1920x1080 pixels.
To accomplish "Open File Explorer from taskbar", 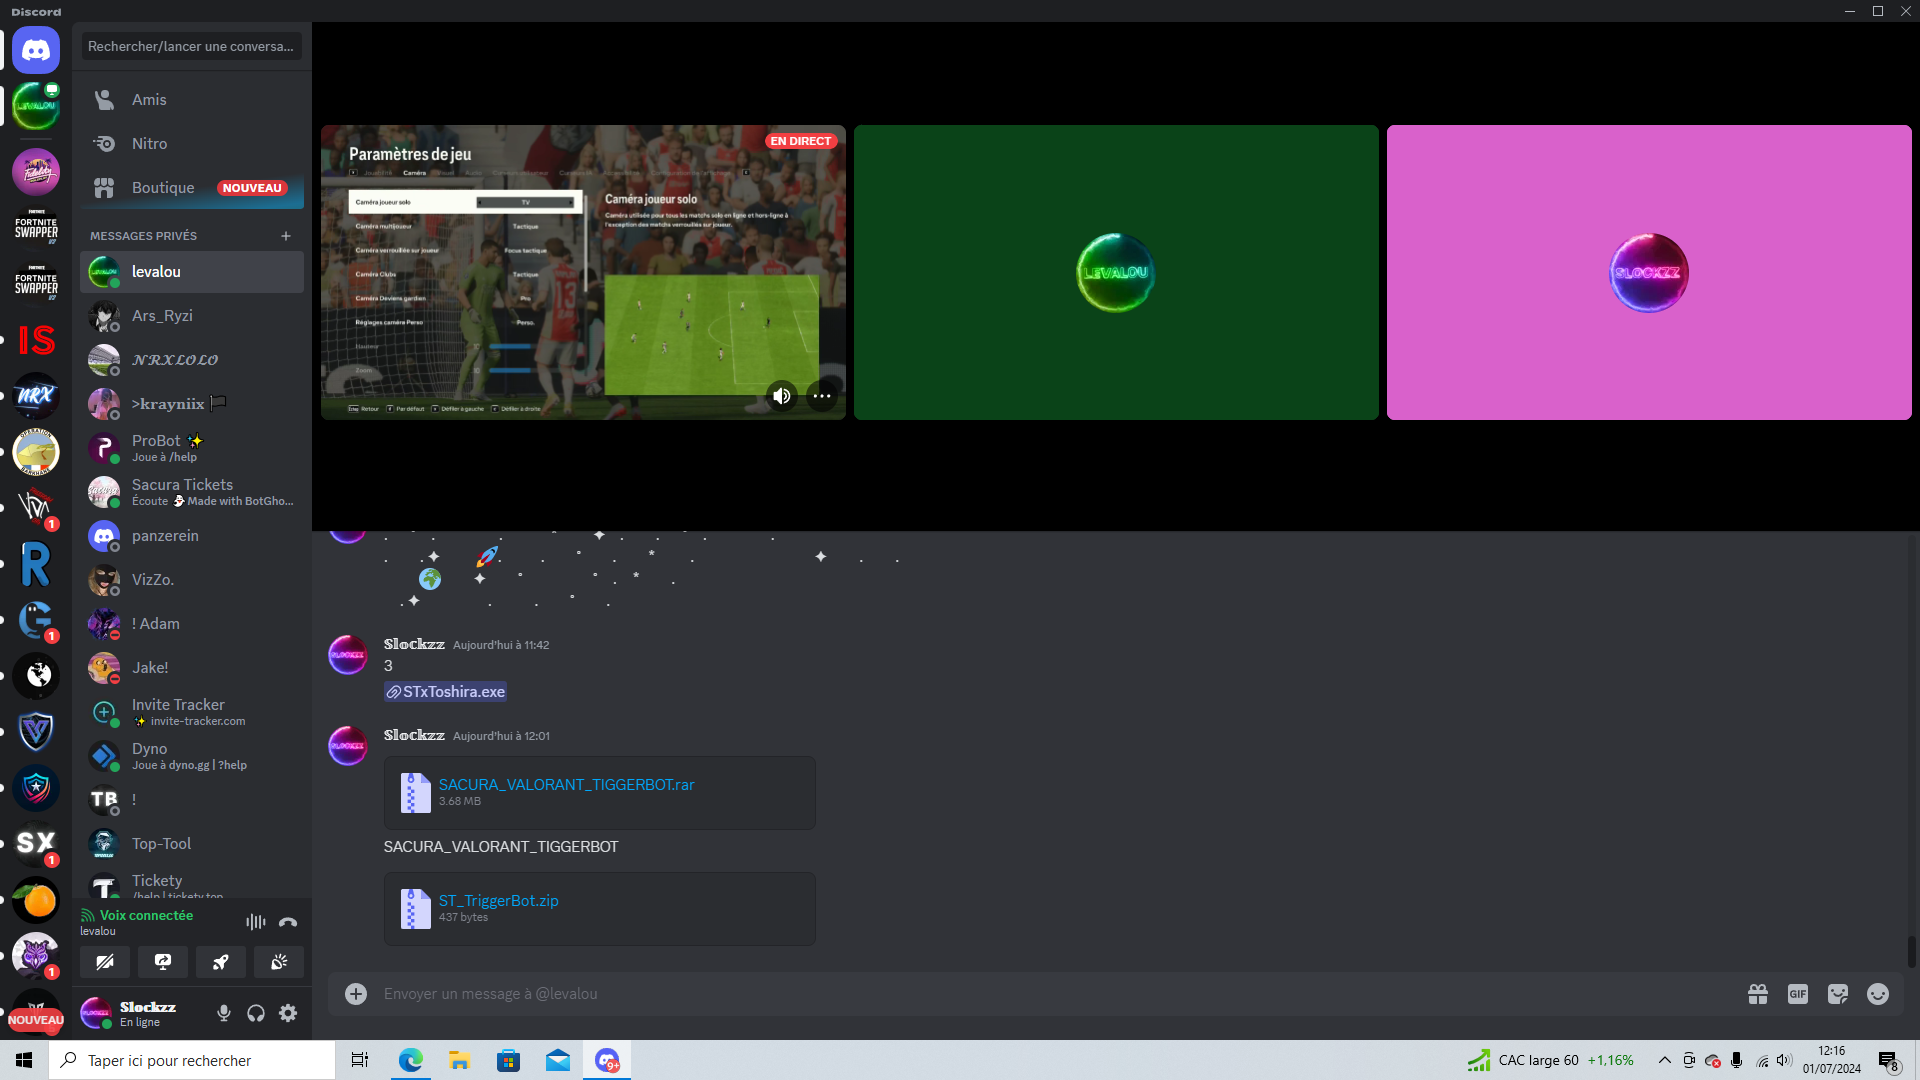I will (459, 1060).
